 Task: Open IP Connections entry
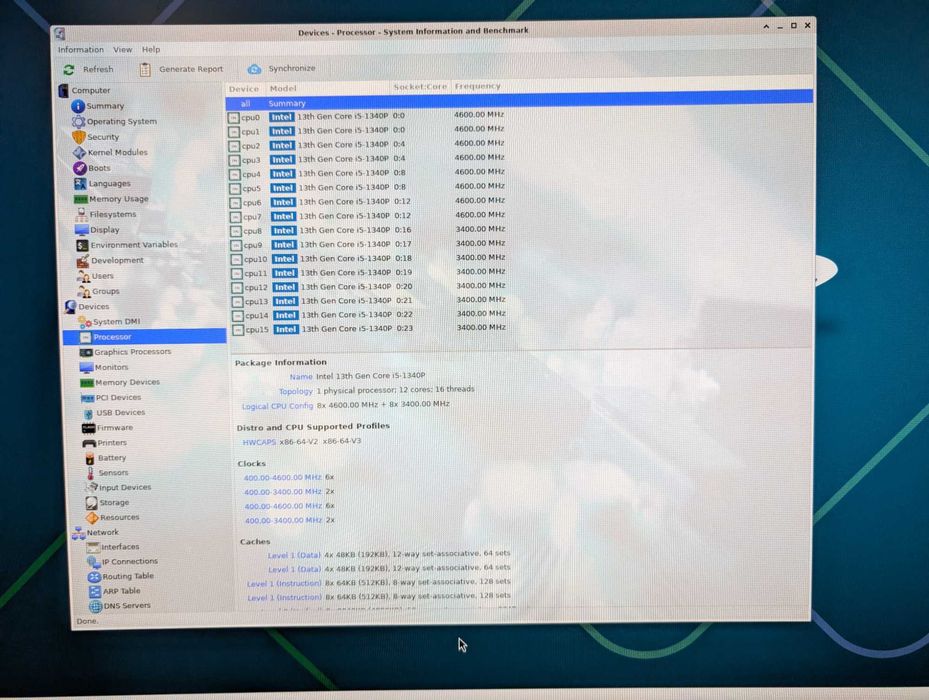(x=123, y=561)
